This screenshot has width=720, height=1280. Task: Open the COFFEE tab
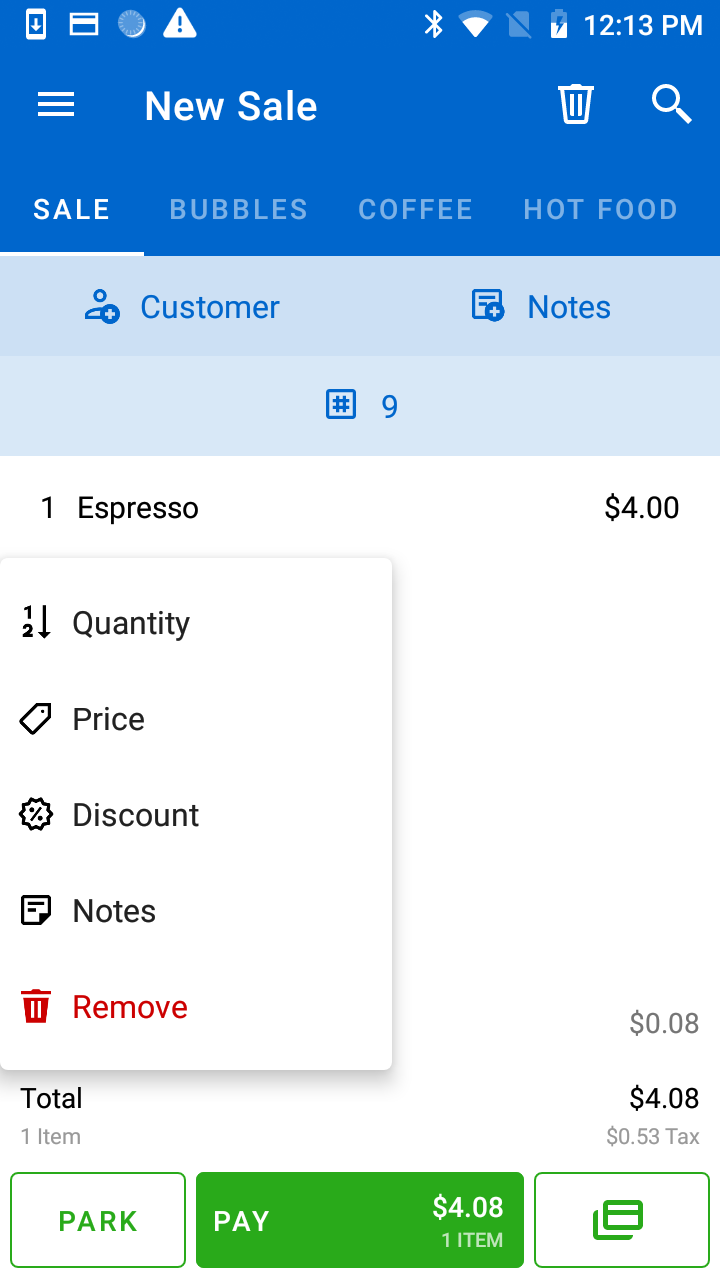tap(416, 209)
